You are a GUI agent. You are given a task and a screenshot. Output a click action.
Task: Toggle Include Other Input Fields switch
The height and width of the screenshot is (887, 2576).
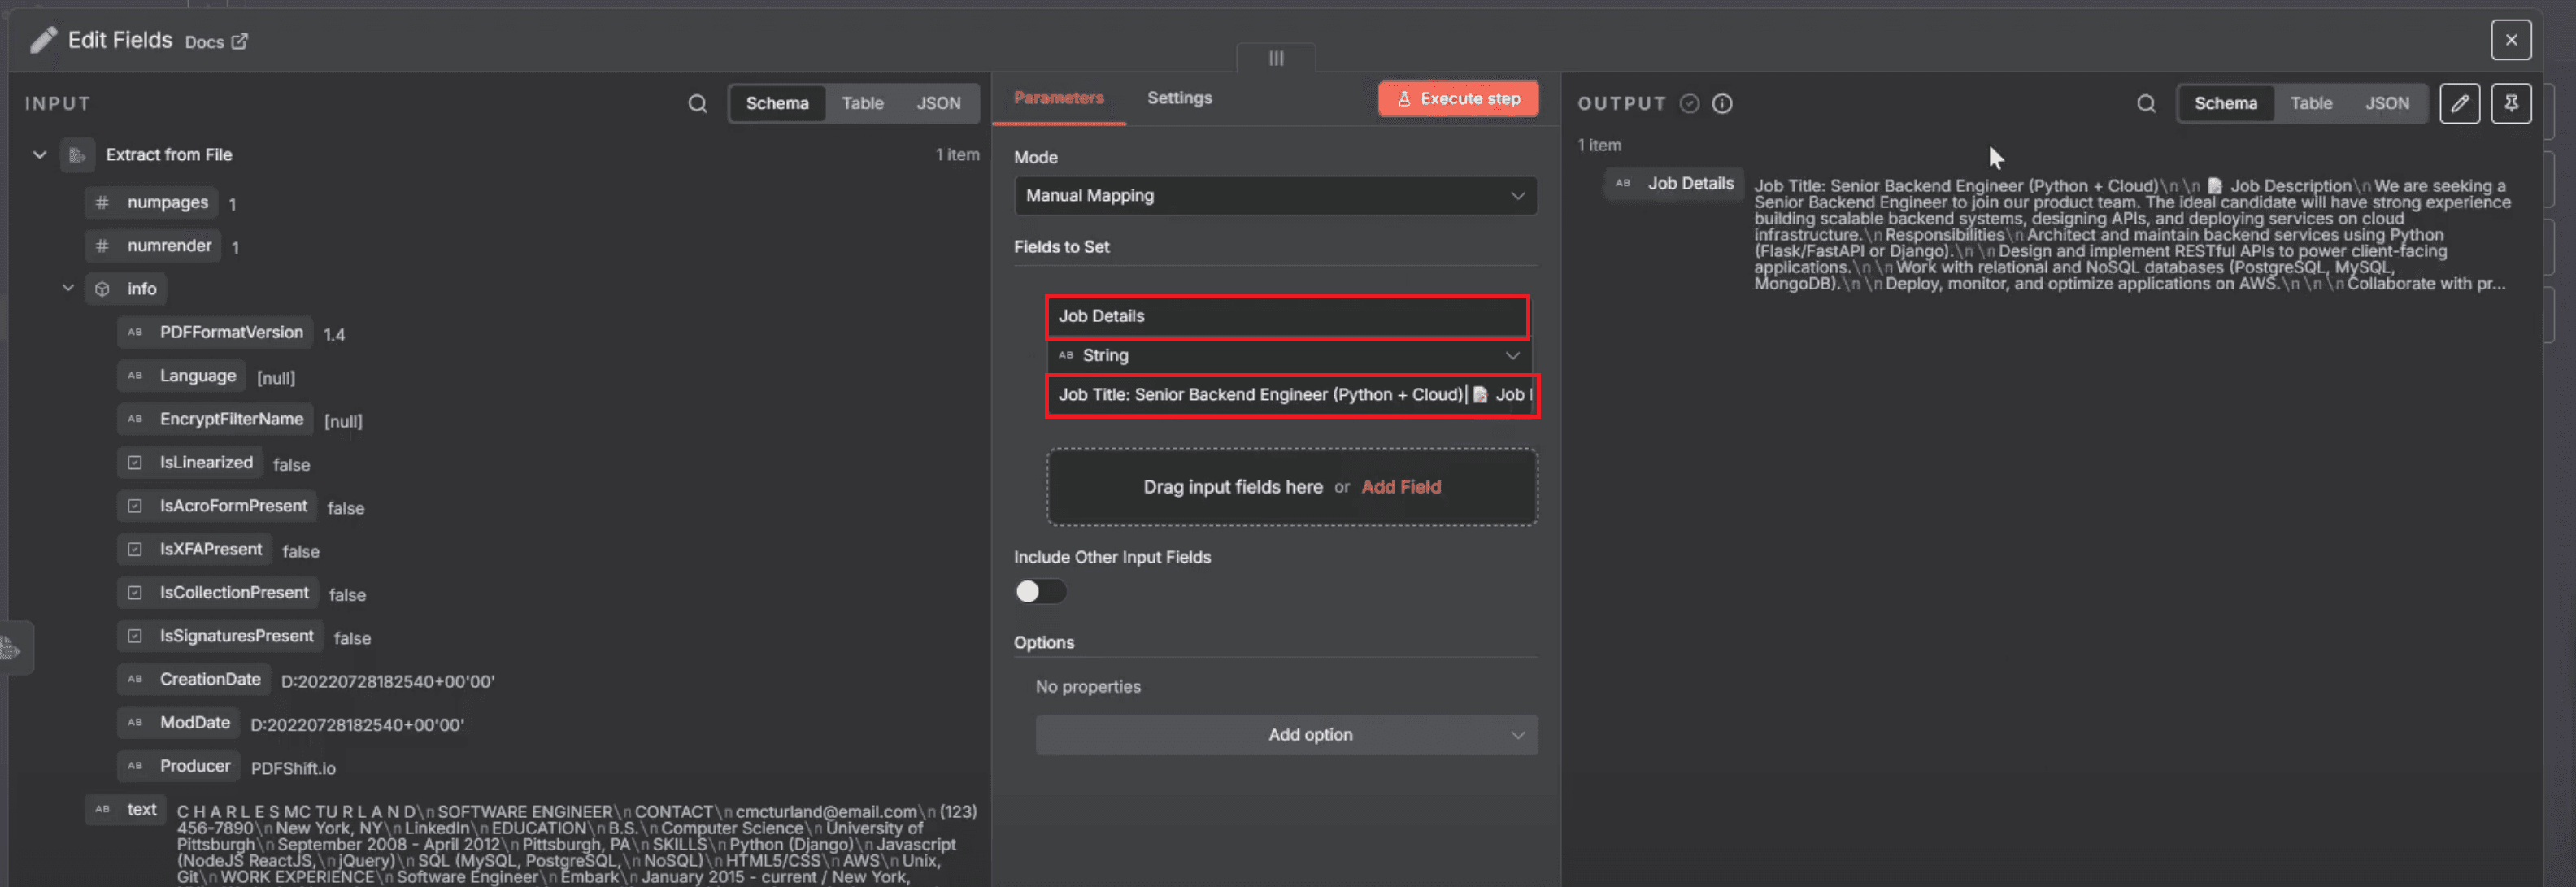click(x=1040, y=592)
